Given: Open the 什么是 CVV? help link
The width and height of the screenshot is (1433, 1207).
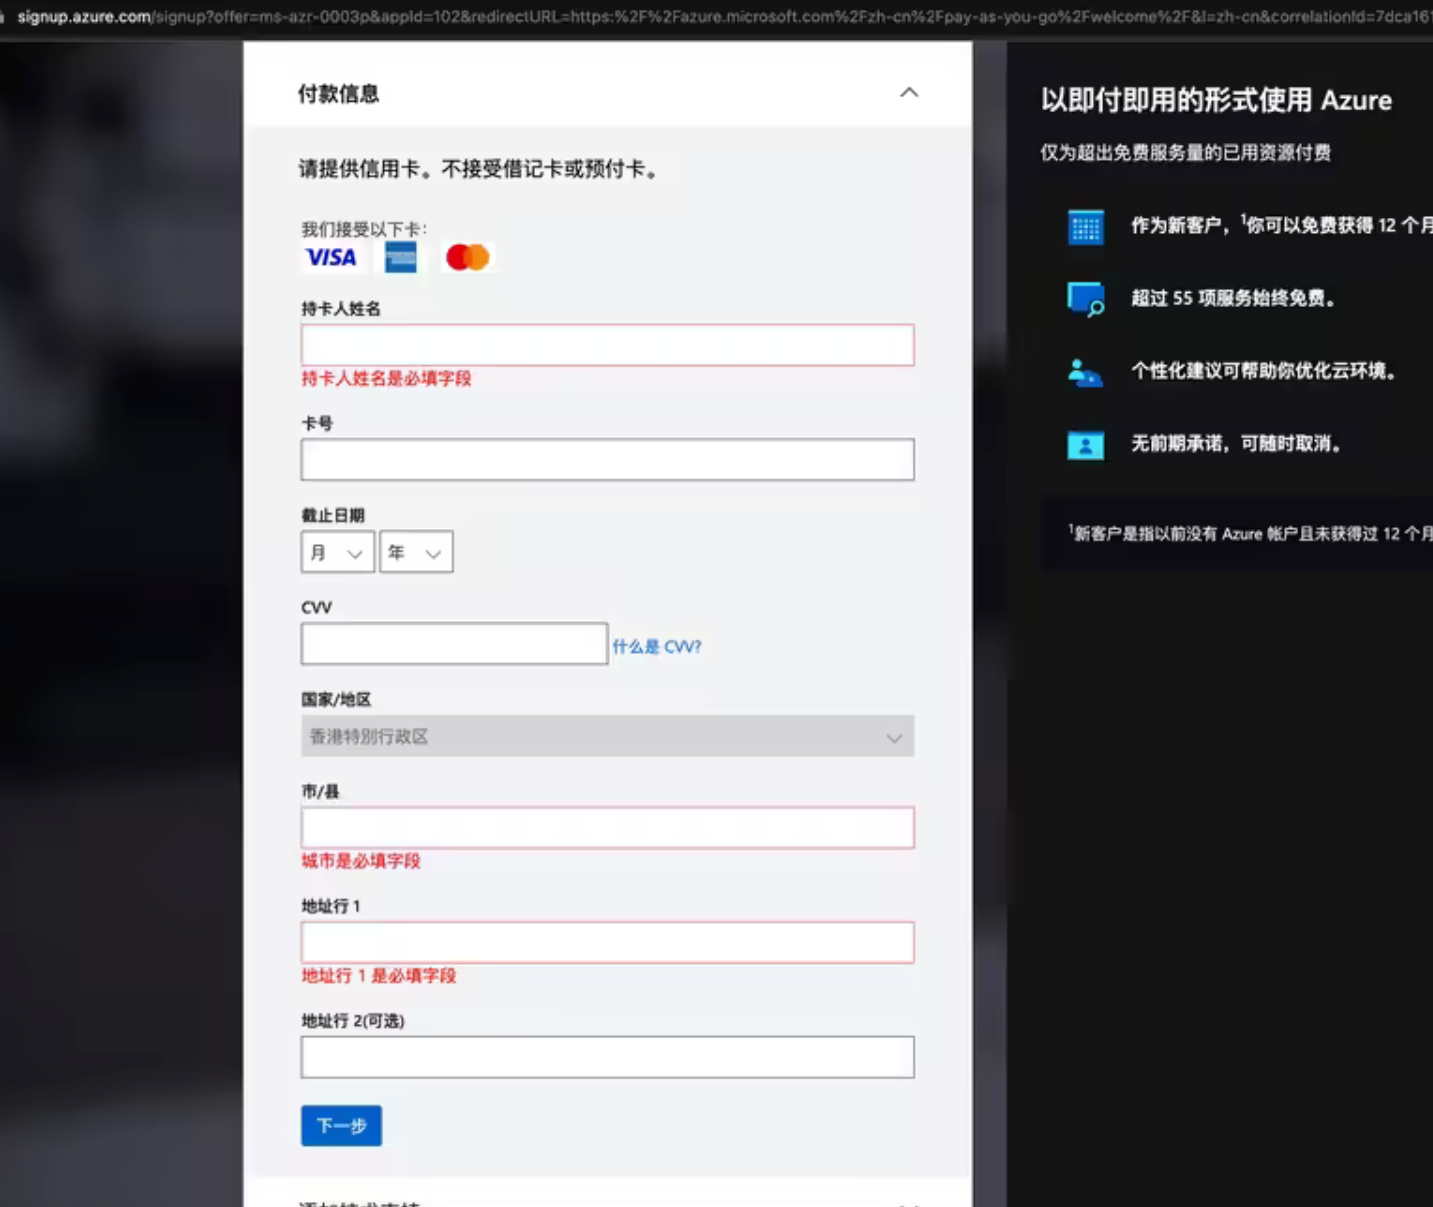Looking at the screenshot, I should (657, 647).
